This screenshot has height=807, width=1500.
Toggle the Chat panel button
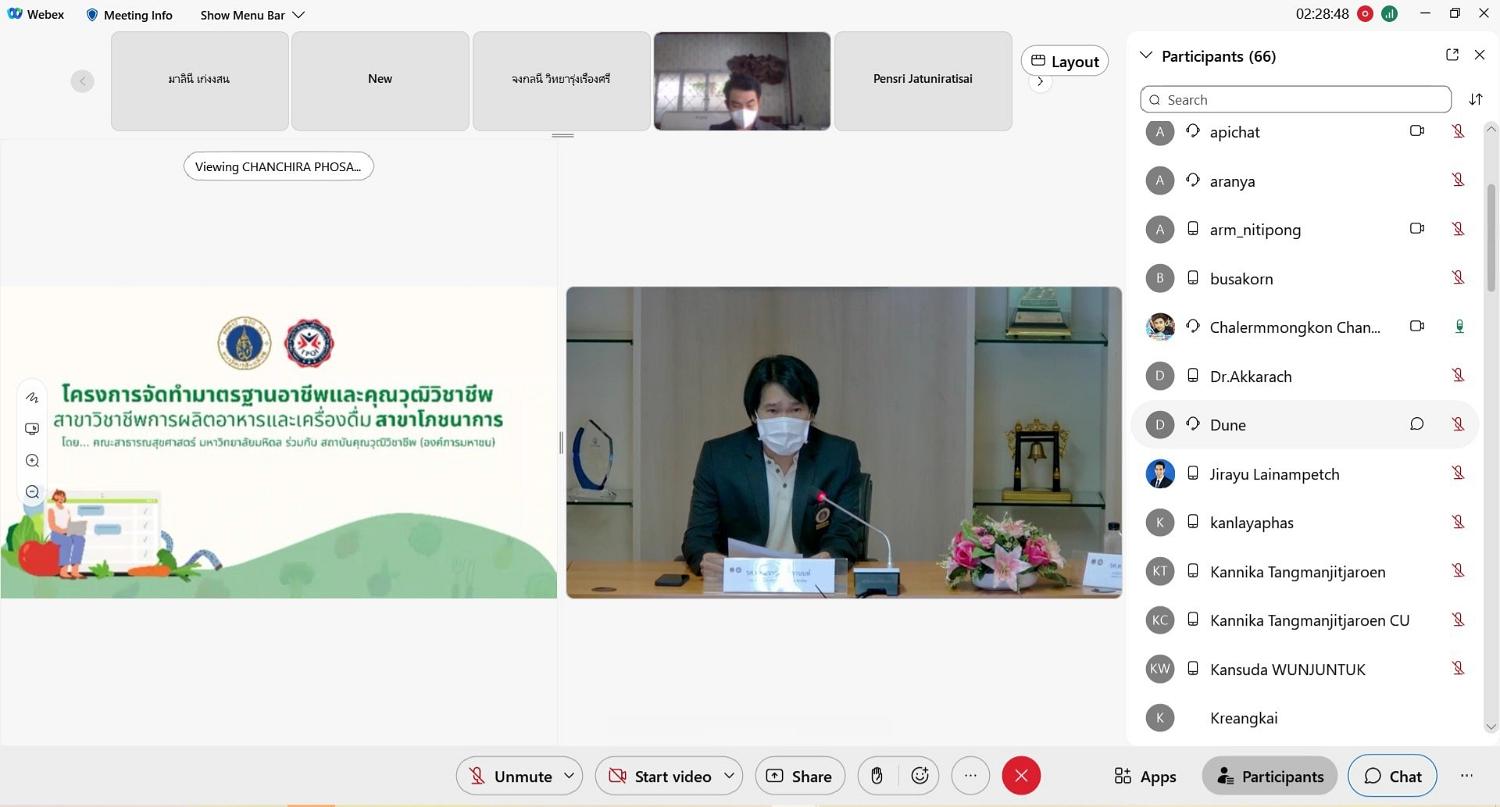click(1392, 776)
